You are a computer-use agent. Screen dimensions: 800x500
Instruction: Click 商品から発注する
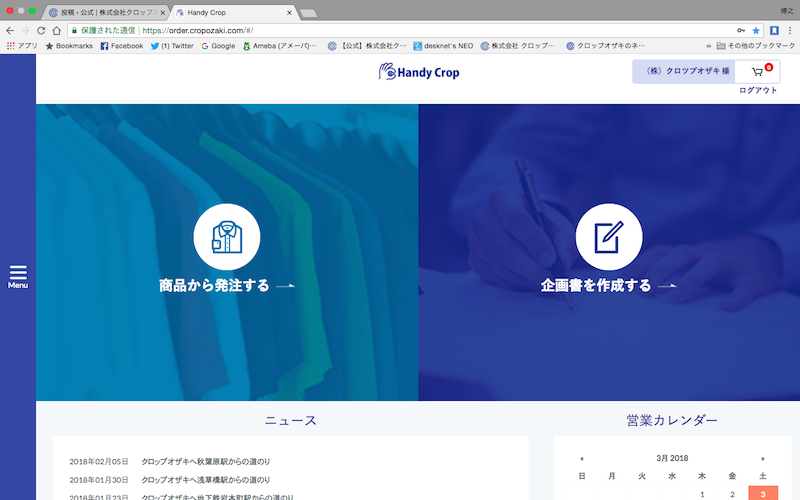coord(215,286)
